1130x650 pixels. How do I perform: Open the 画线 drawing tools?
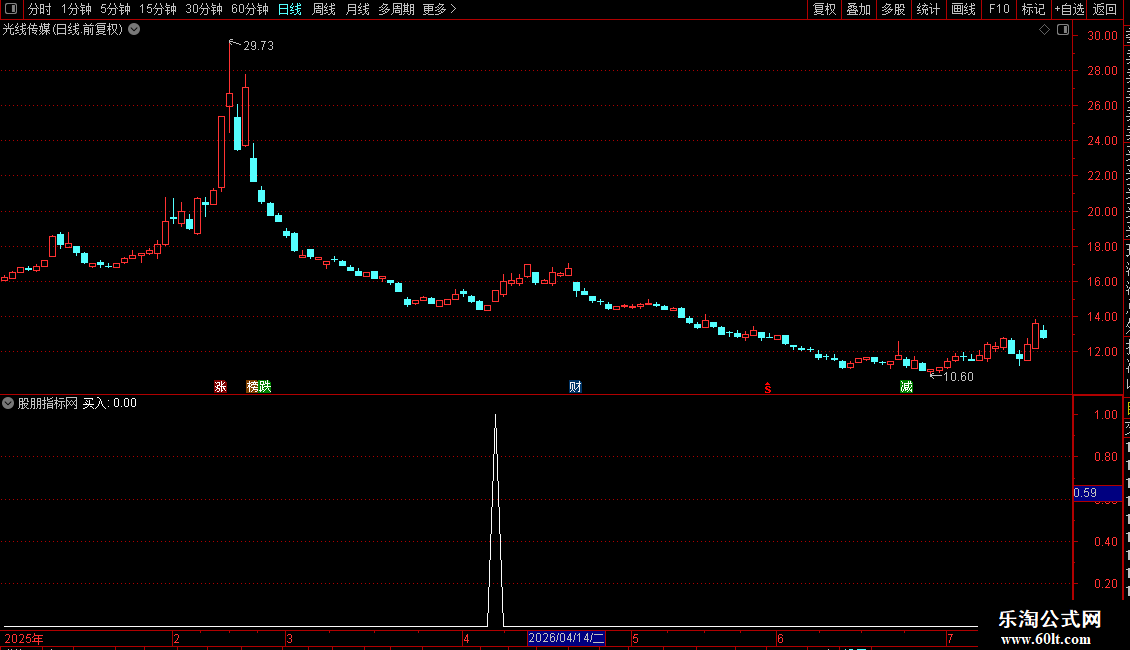point(963,9)
